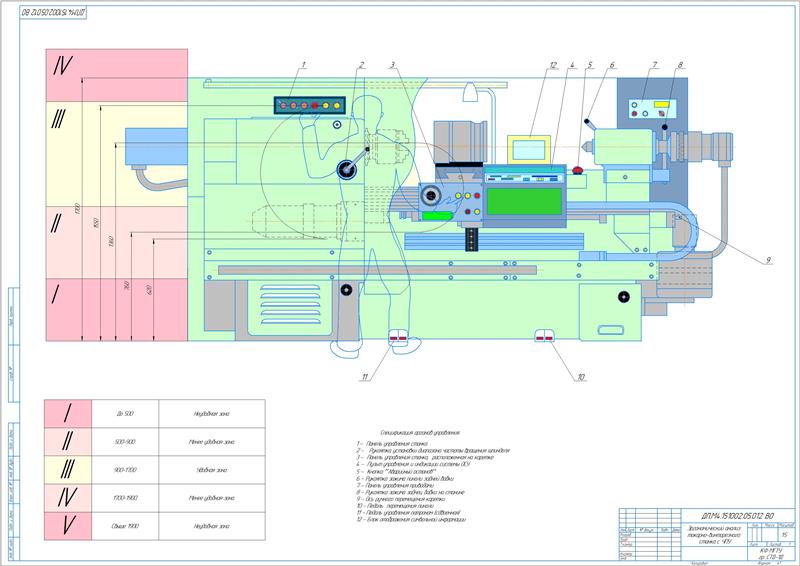This screenshot has width=800, height=566.
Task: Click callout number 7 above the drive panel
Action: [655, 65]
